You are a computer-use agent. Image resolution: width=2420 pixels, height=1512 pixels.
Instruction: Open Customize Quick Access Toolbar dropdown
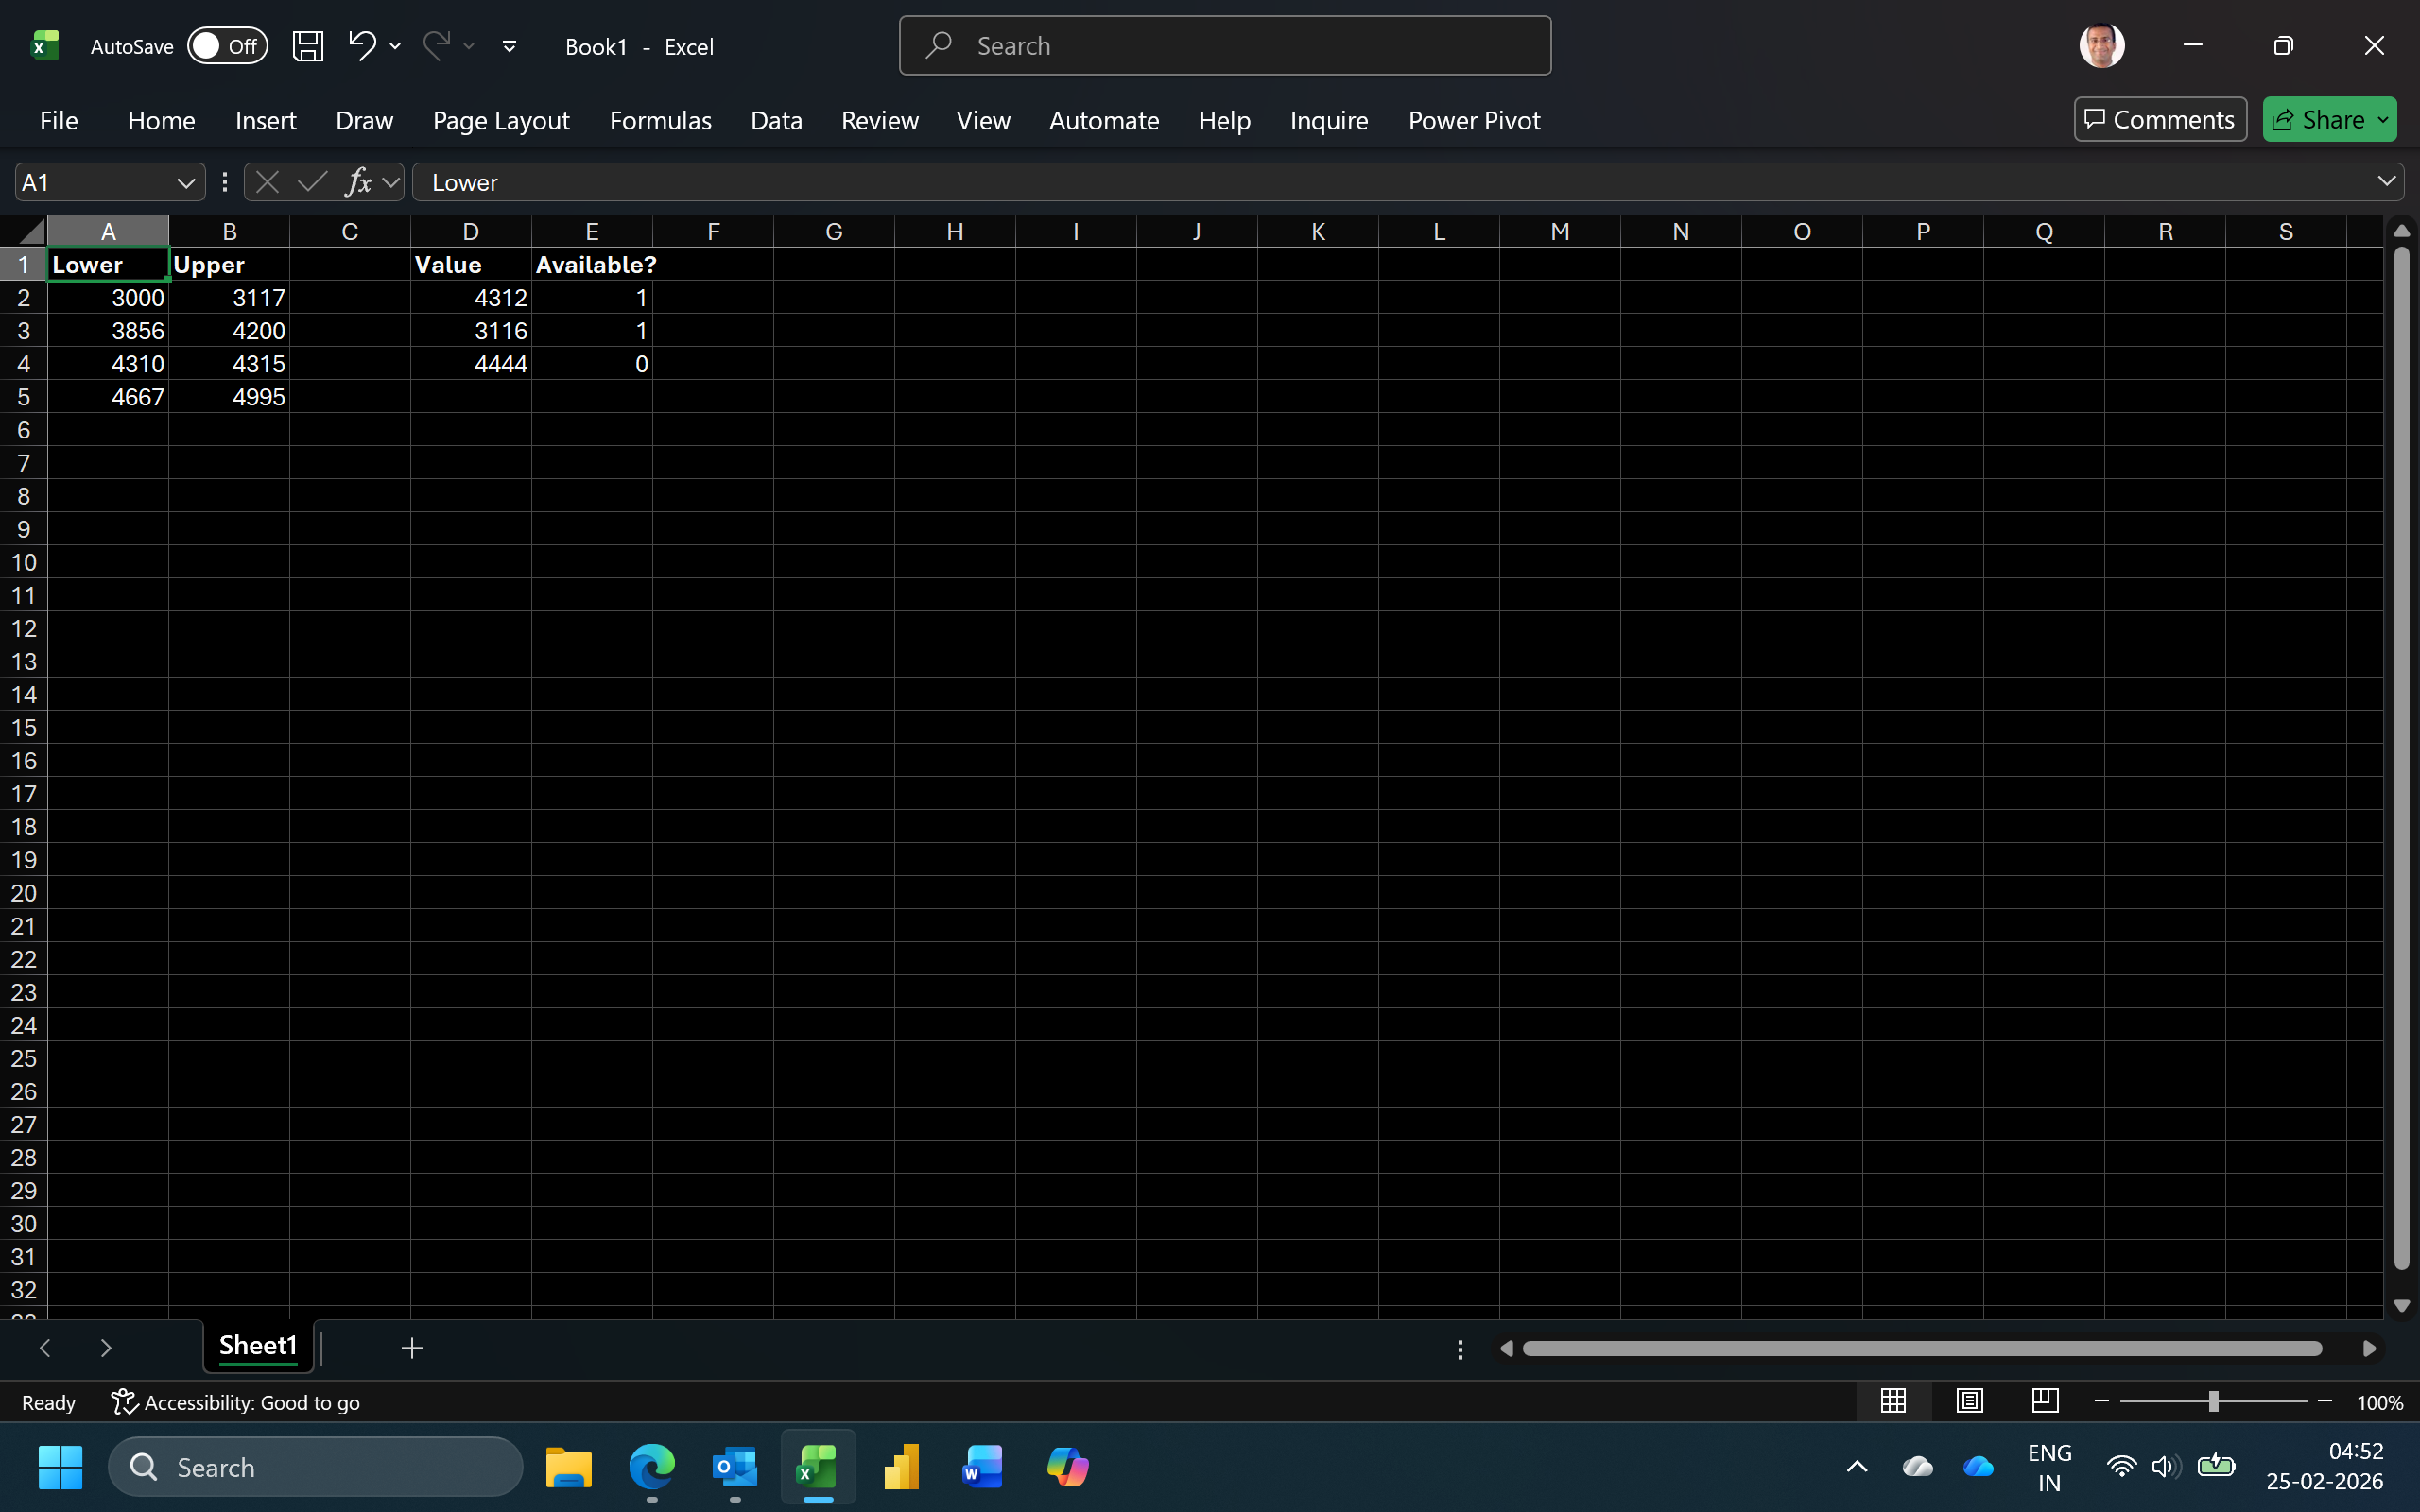pos(509,46)
